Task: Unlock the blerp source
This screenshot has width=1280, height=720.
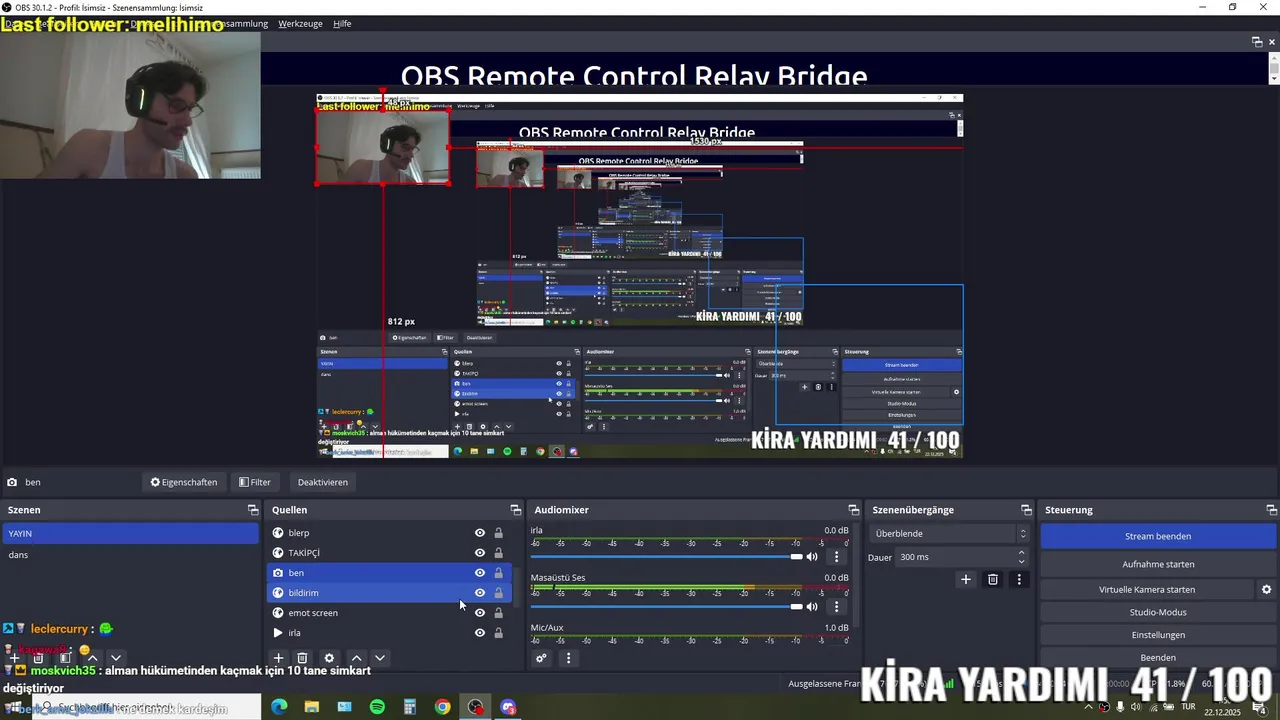Action: (x=499, y=533)
